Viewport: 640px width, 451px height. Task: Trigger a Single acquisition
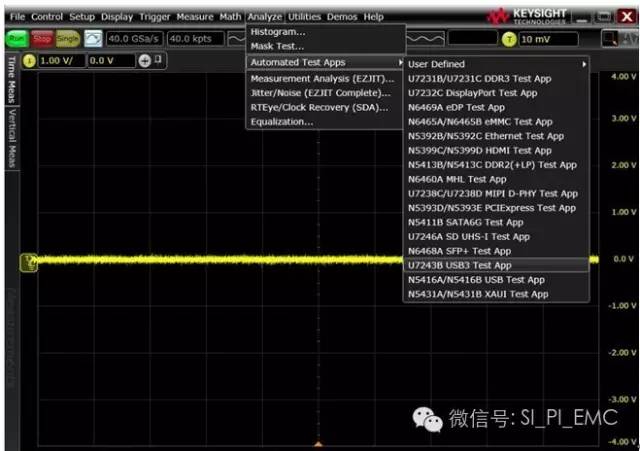tap(67, 38)
